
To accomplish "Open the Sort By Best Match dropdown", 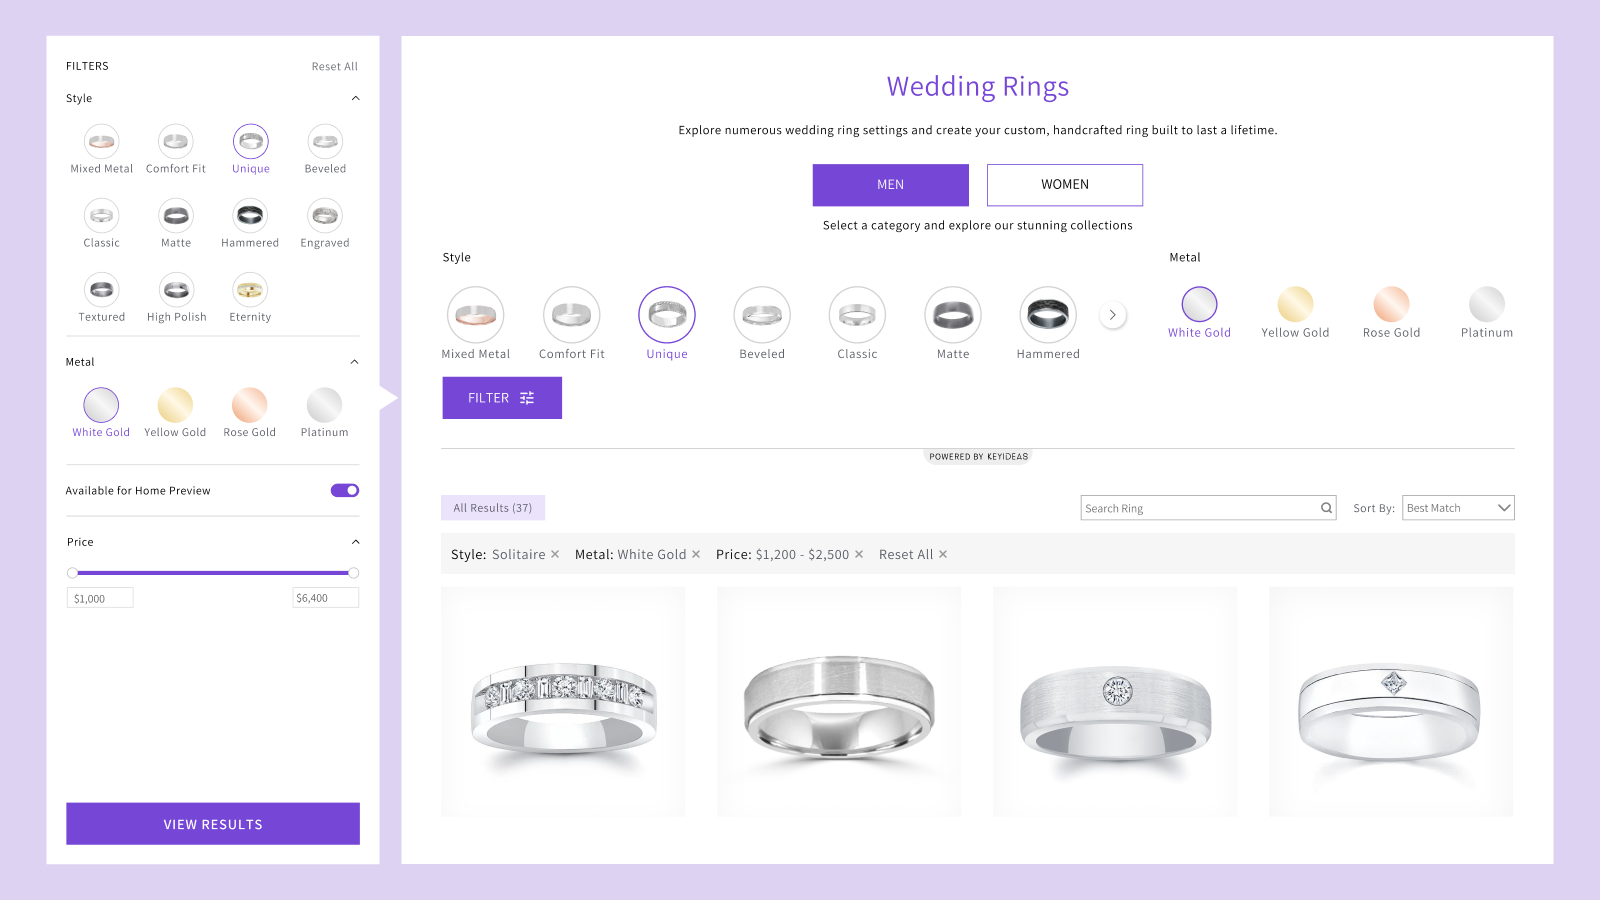I will [1458, 508].
